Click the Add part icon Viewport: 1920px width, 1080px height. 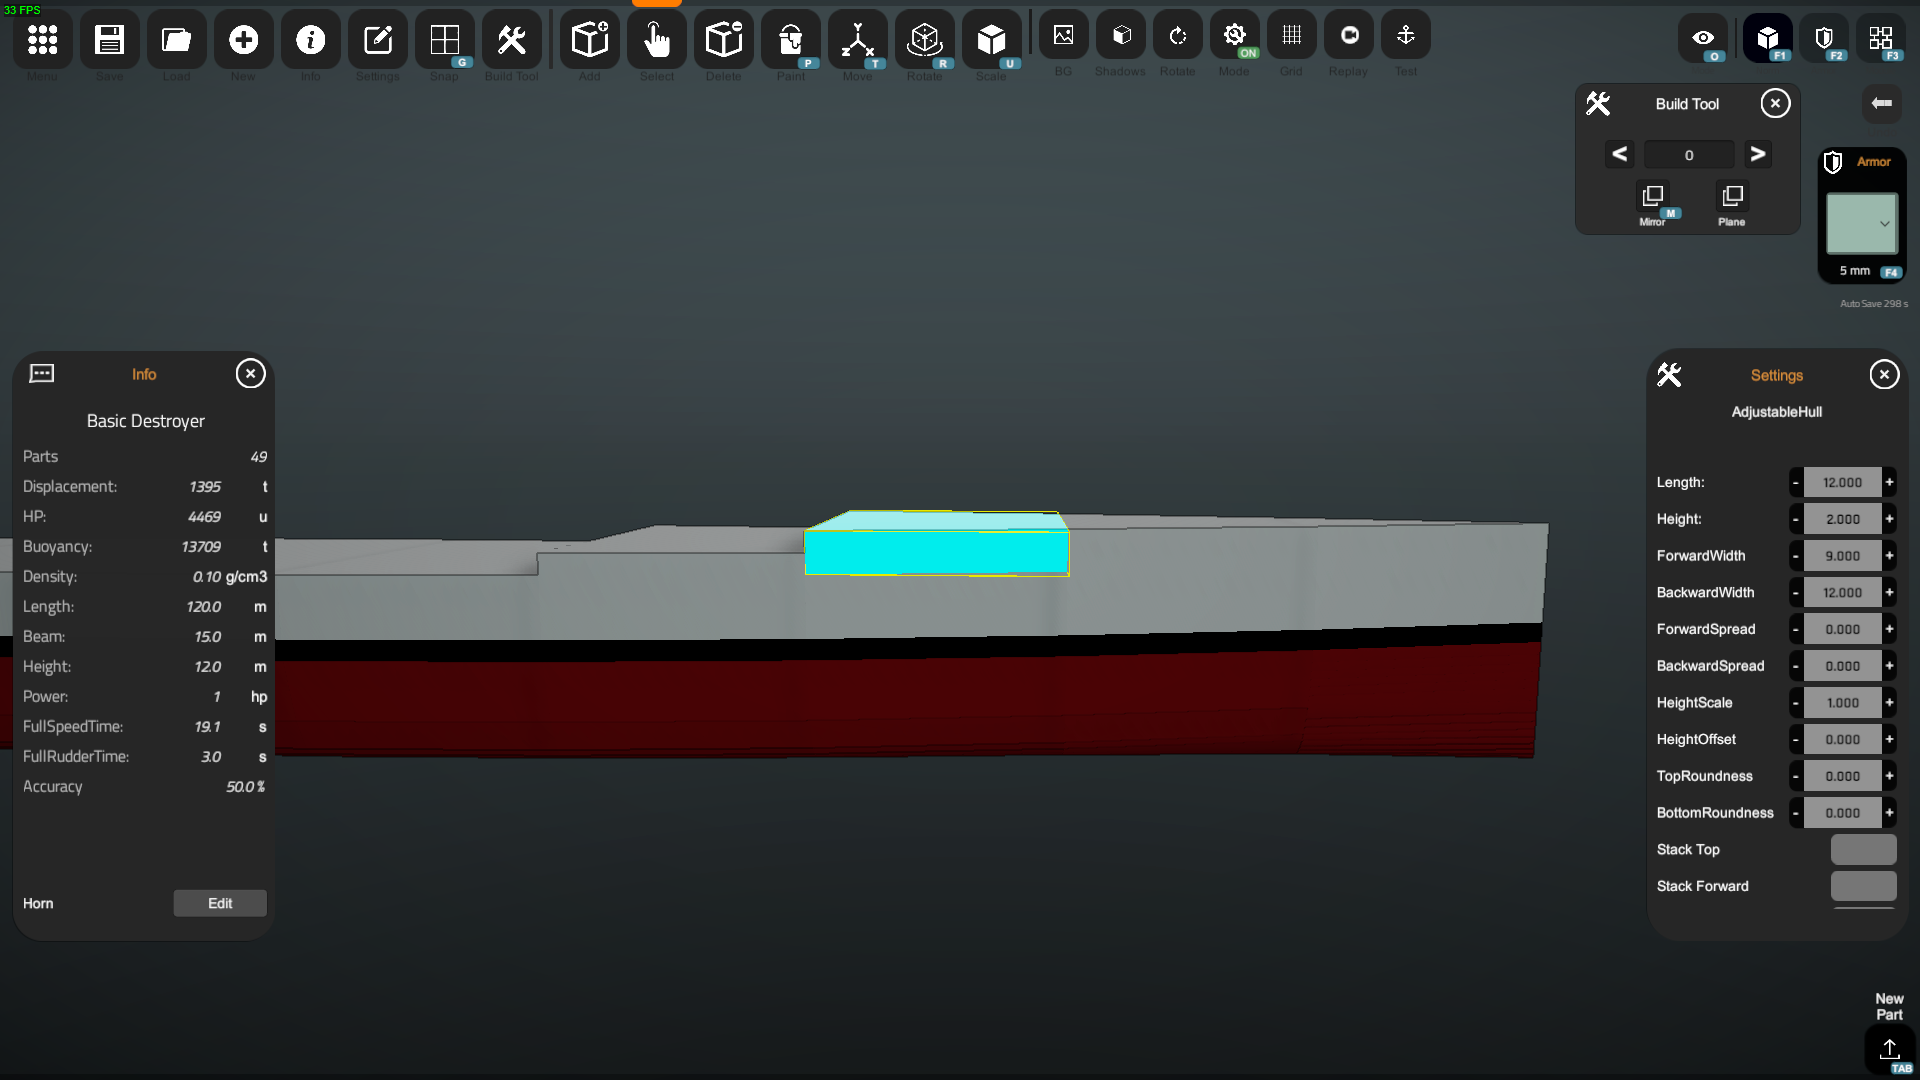coord(589,41)
